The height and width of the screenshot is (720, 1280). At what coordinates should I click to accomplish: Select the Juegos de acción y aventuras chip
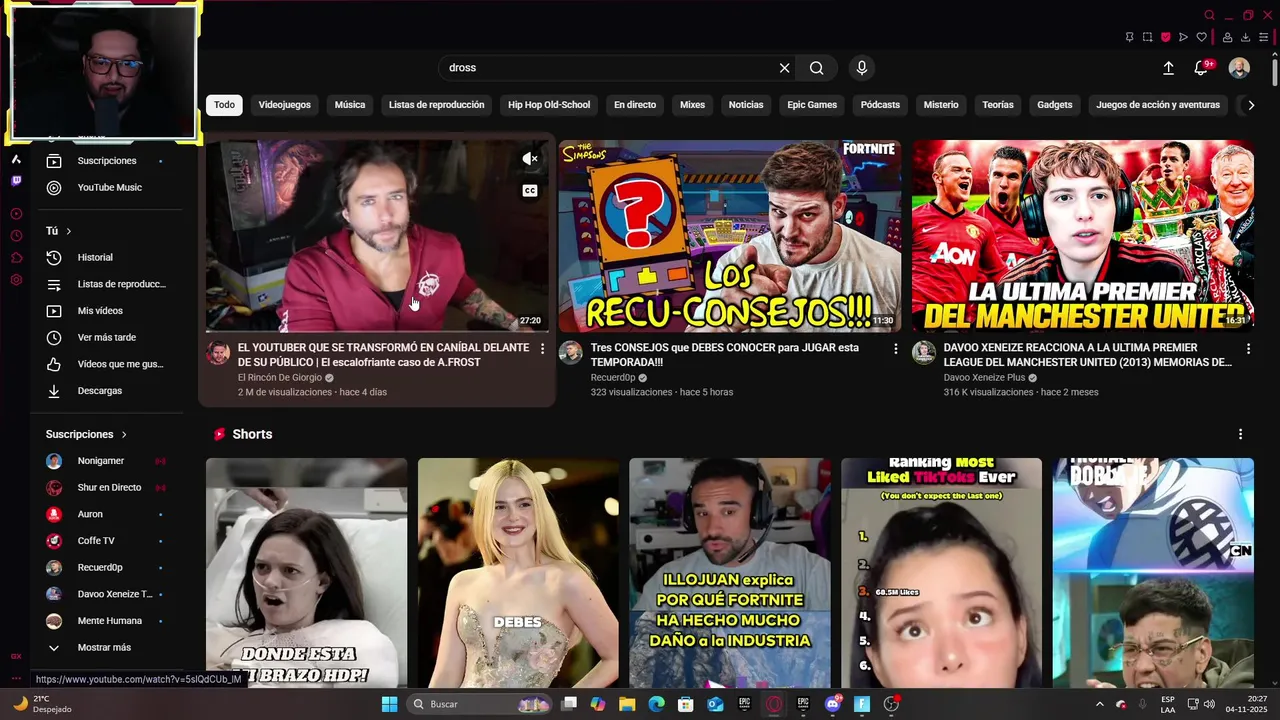point(1158,105)
